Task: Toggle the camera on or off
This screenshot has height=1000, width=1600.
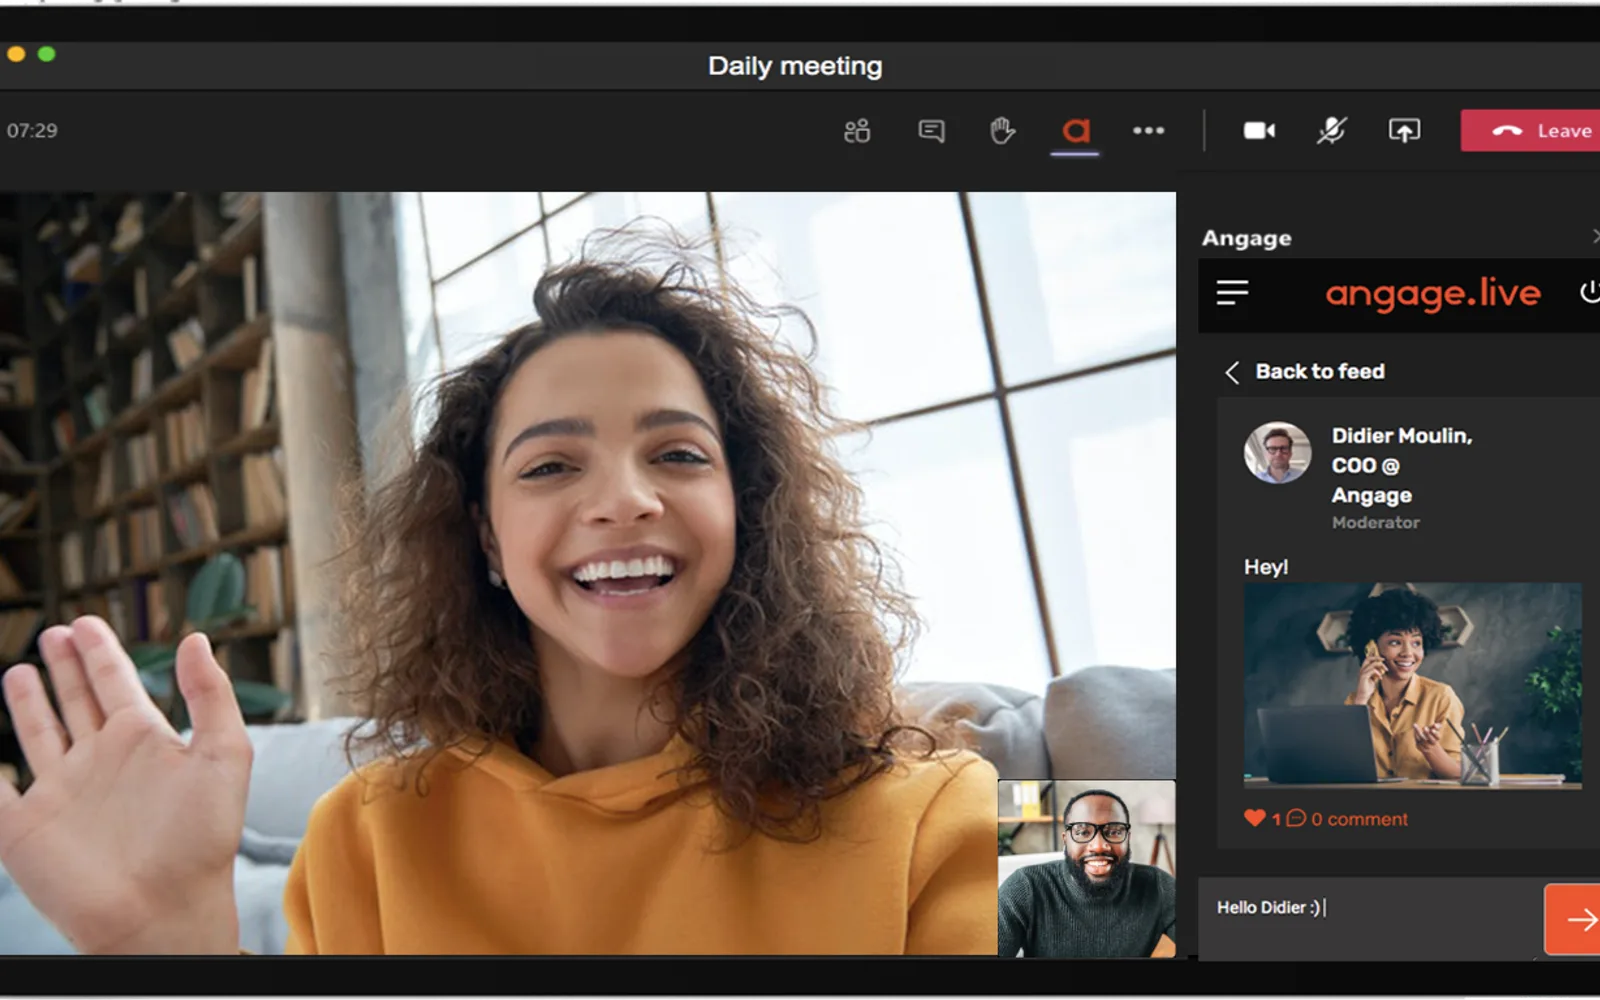Action: [1259, 131]
